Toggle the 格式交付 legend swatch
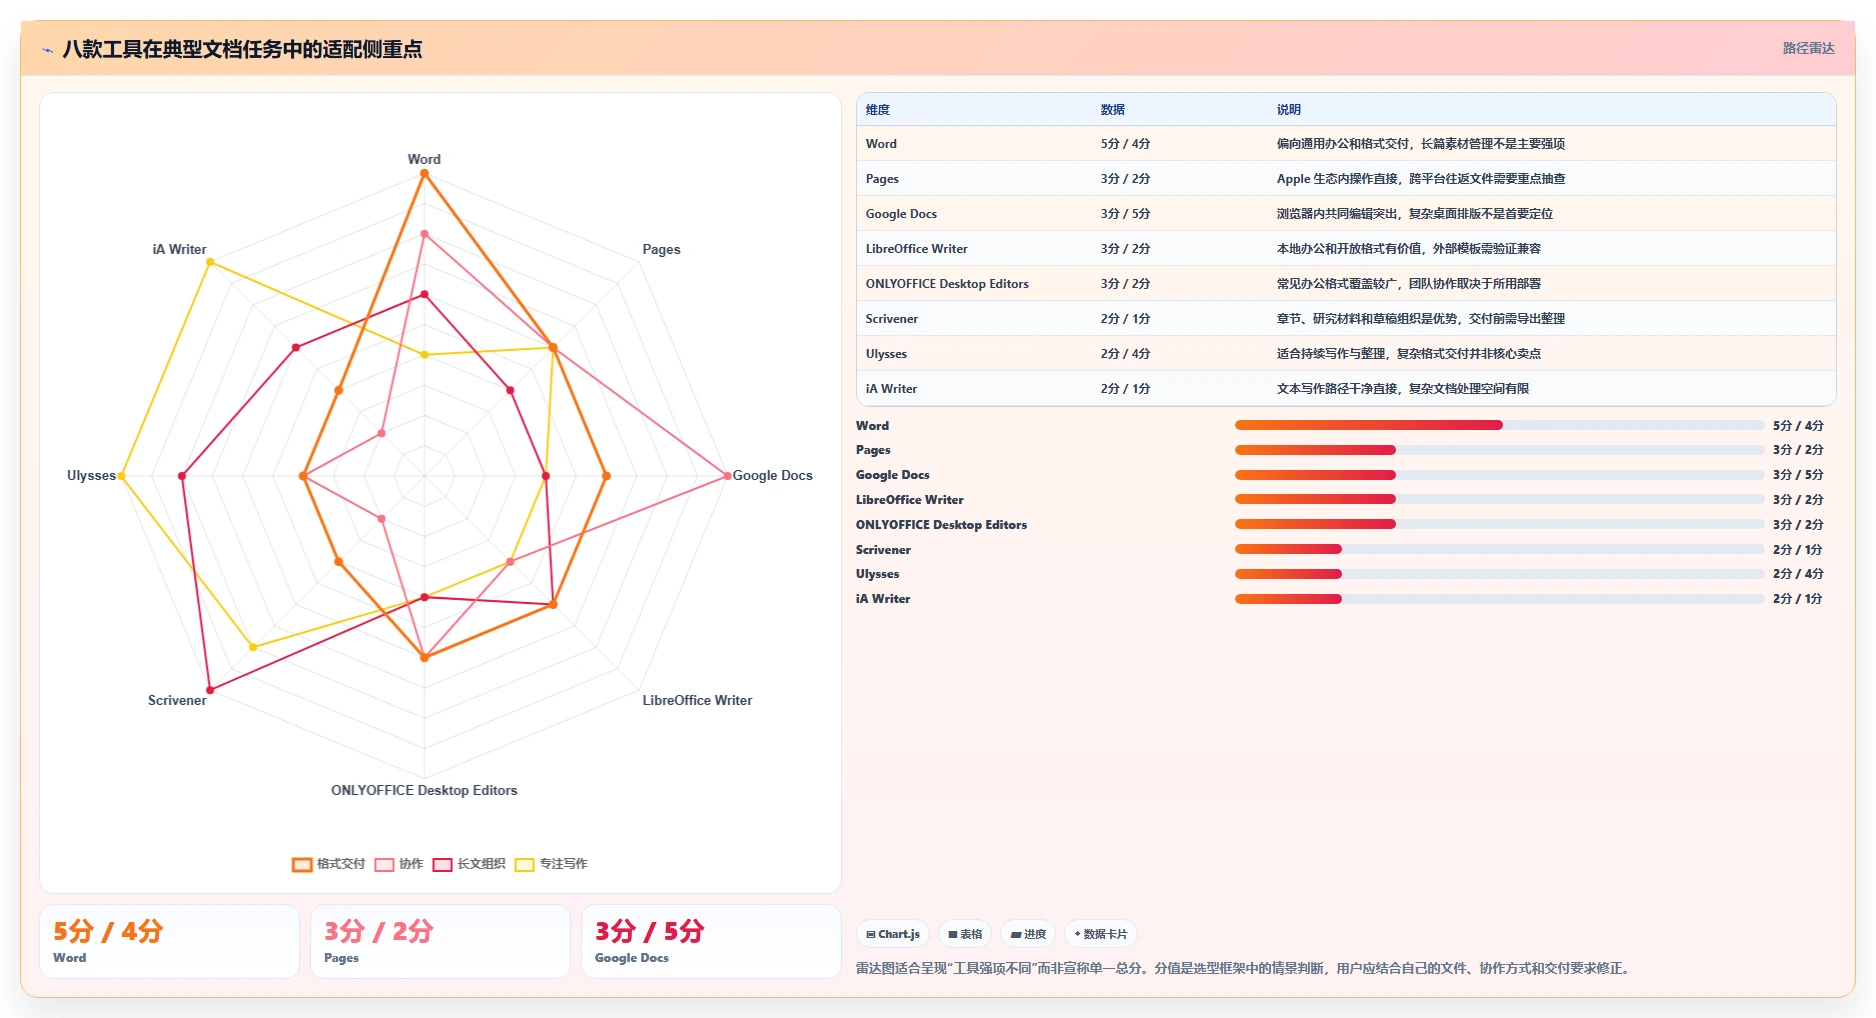Image resolution: width=1876 pixels, height=1018 pixels. (302, 864)
